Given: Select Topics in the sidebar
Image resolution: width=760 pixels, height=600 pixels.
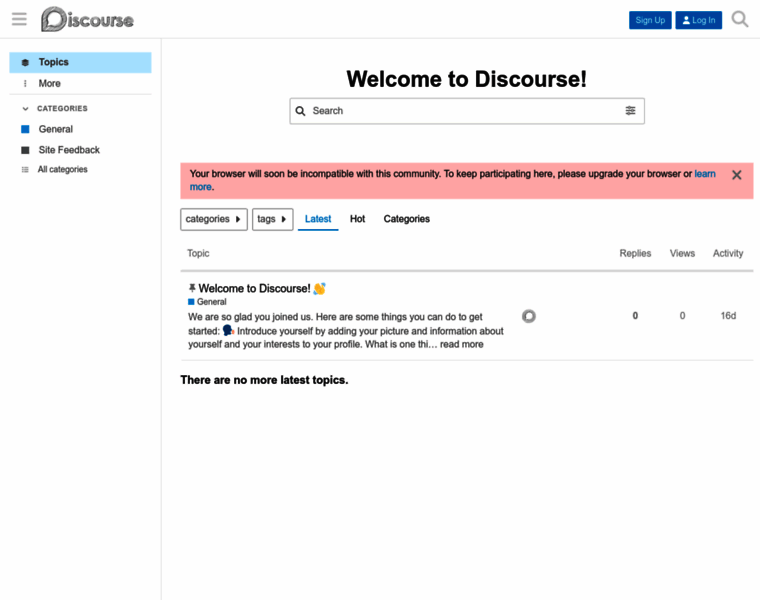Looking at the screenshot, I should pos(80,63).
